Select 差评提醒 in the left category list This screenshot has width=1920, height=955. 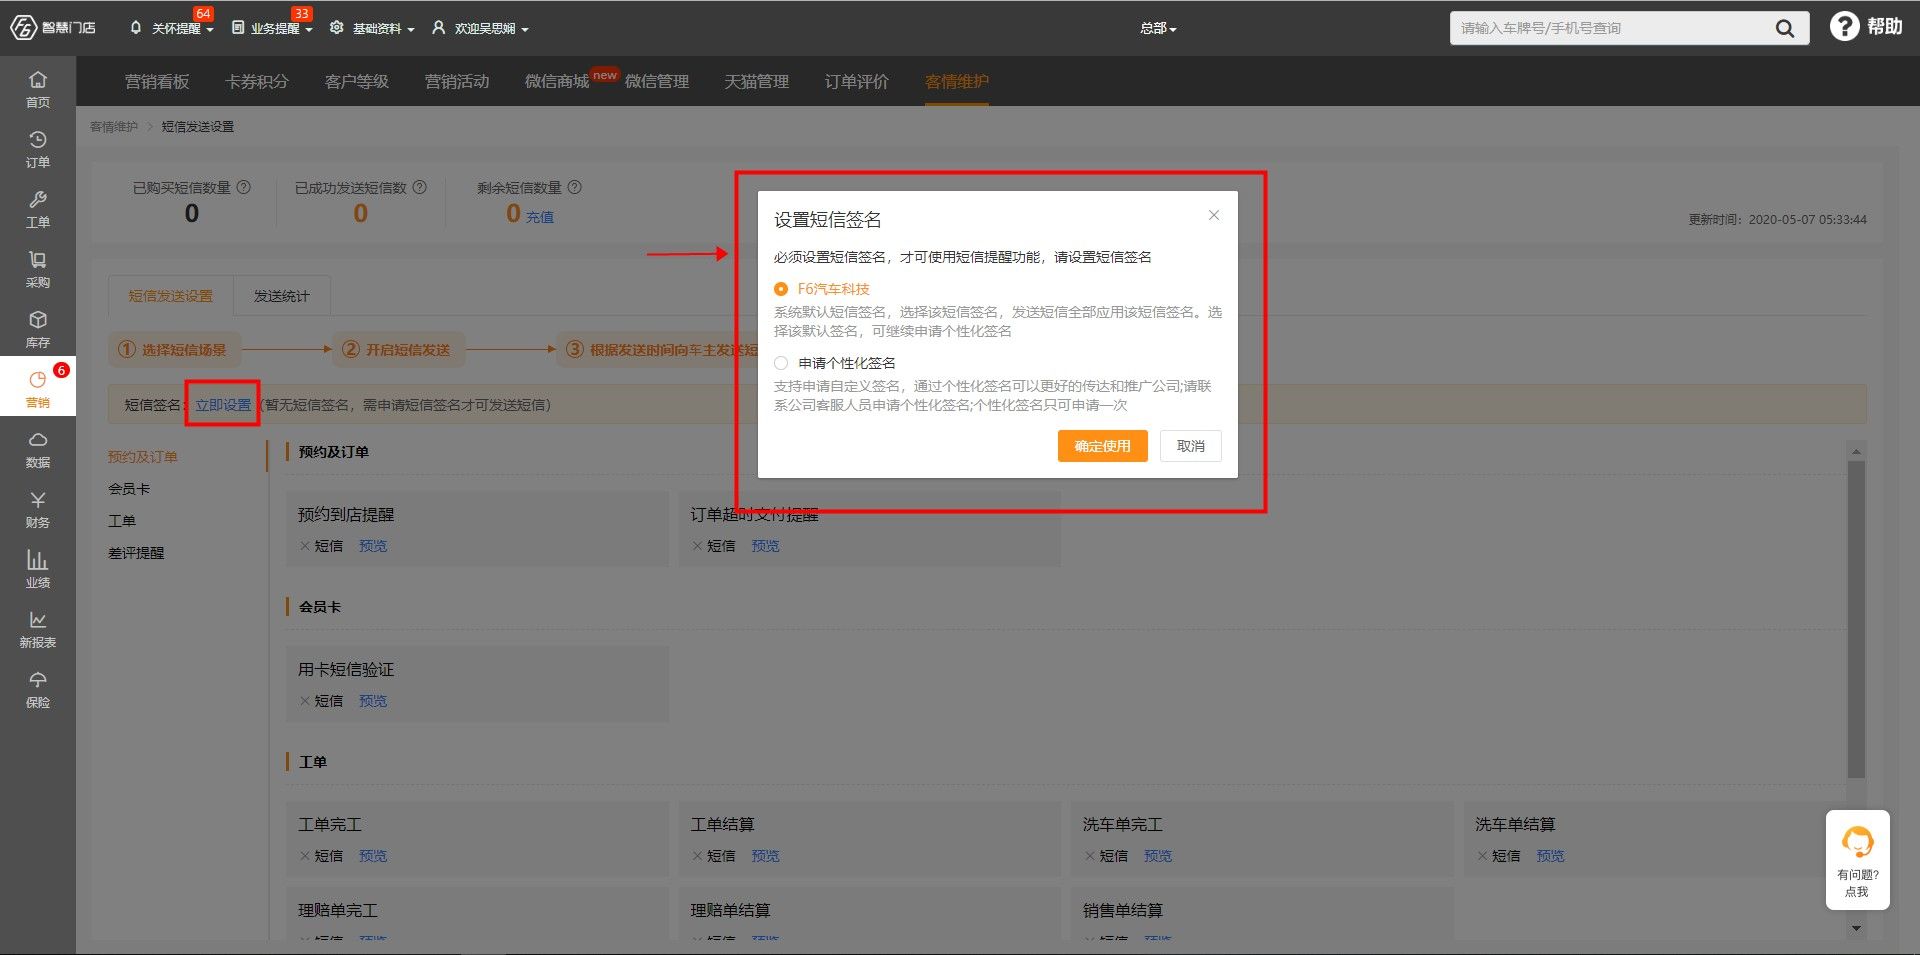click(x=136, y=553)
